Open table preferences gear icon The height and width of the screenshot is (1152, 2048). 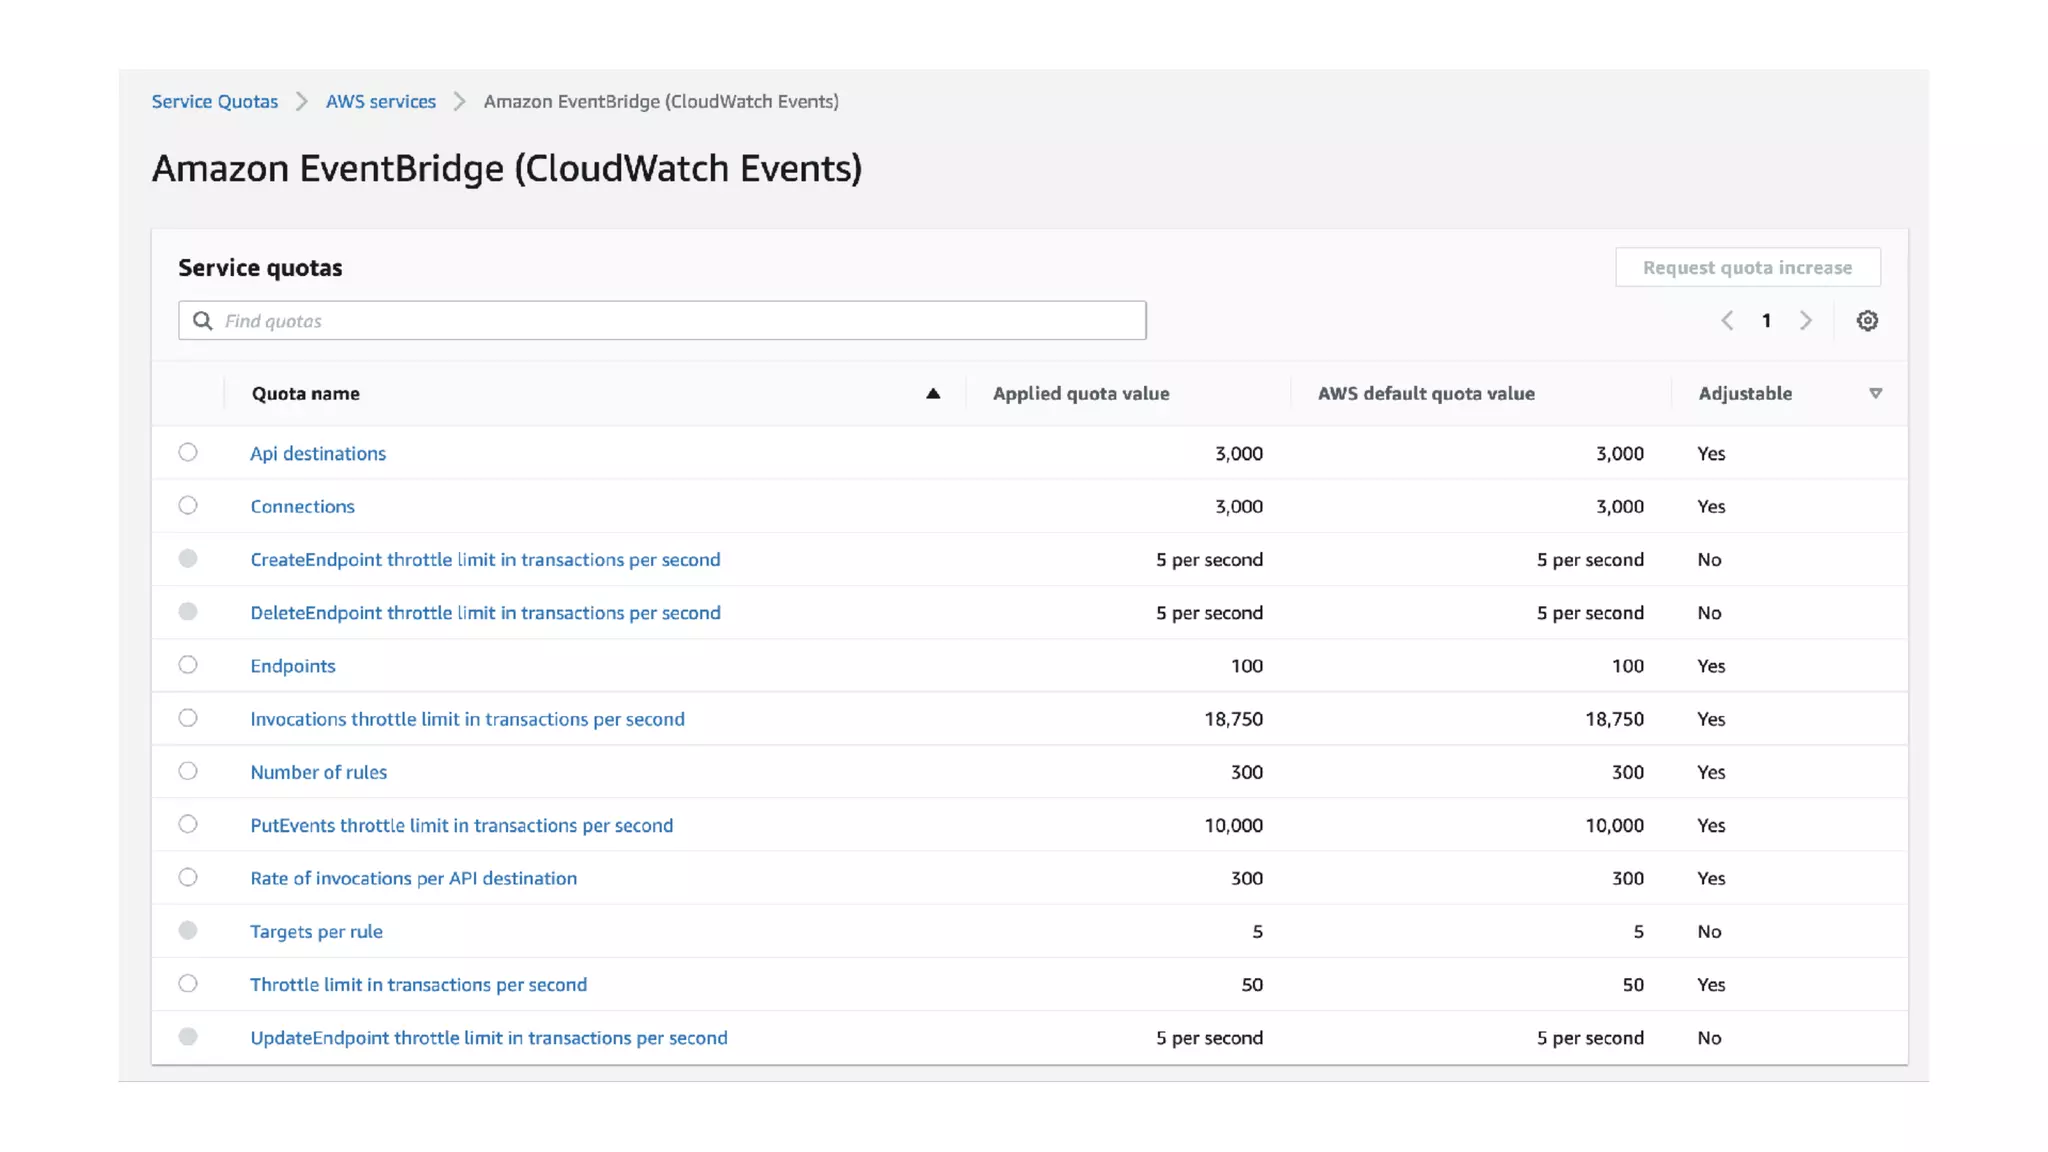(1866, 321)
